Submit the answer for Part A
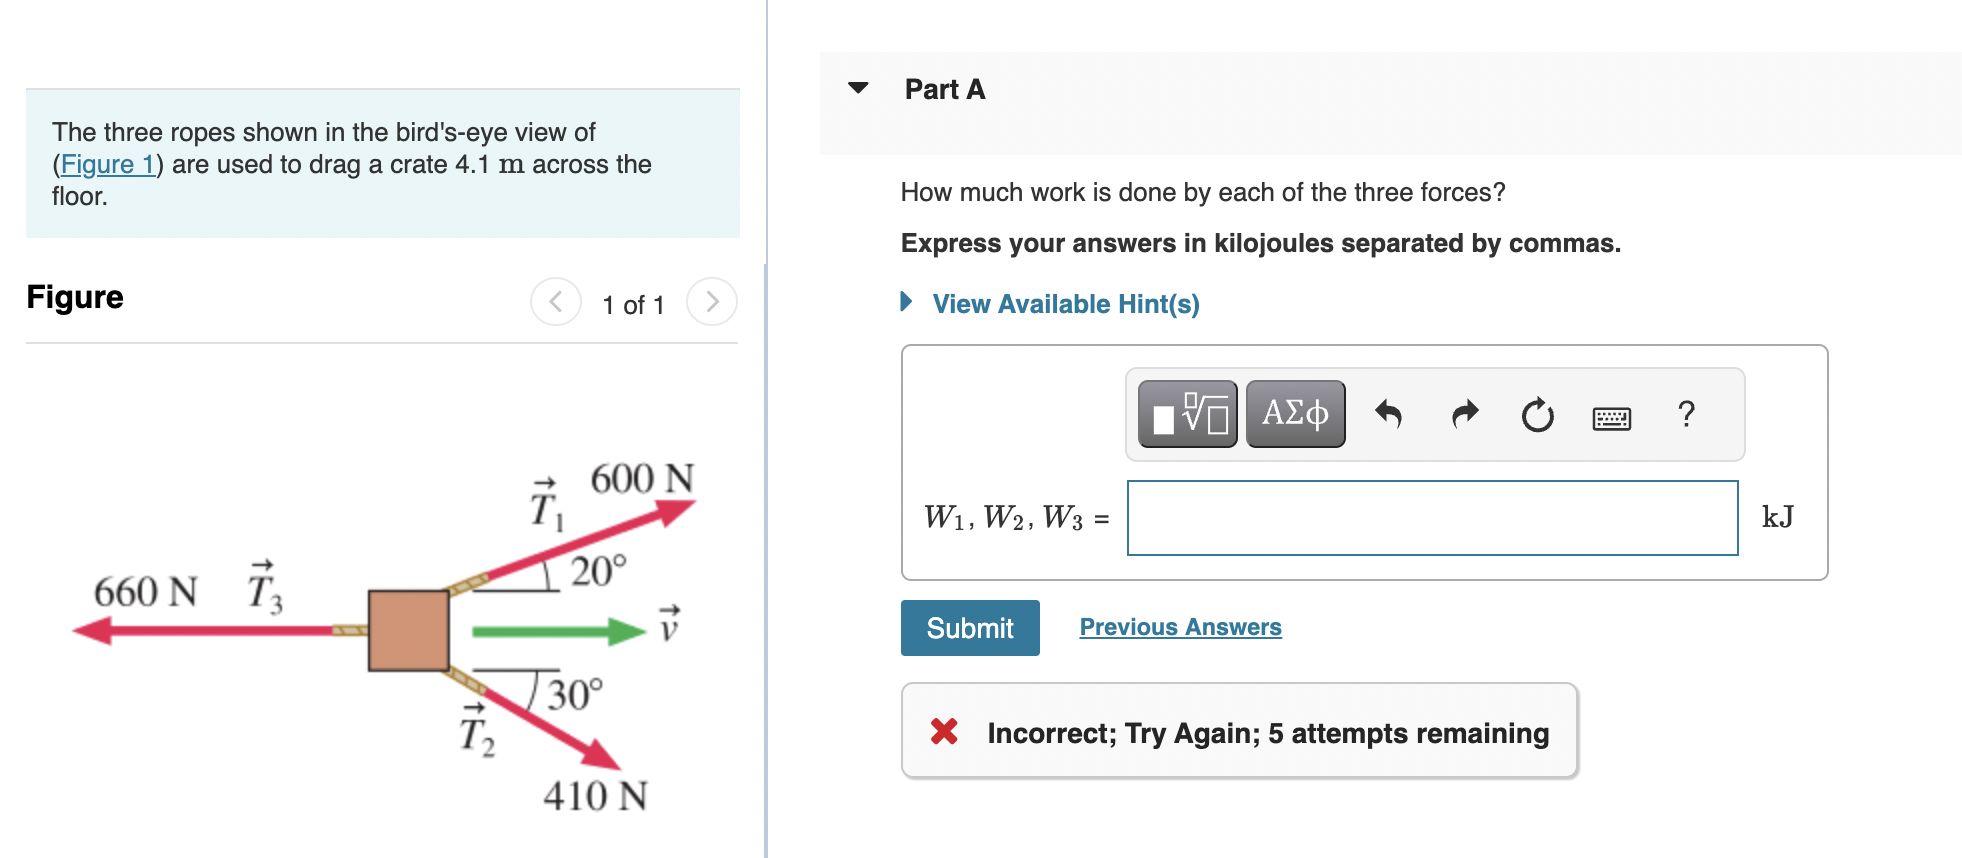This screenshot has width=1962, height=858. pyautogui.click(x=969, y=627)
